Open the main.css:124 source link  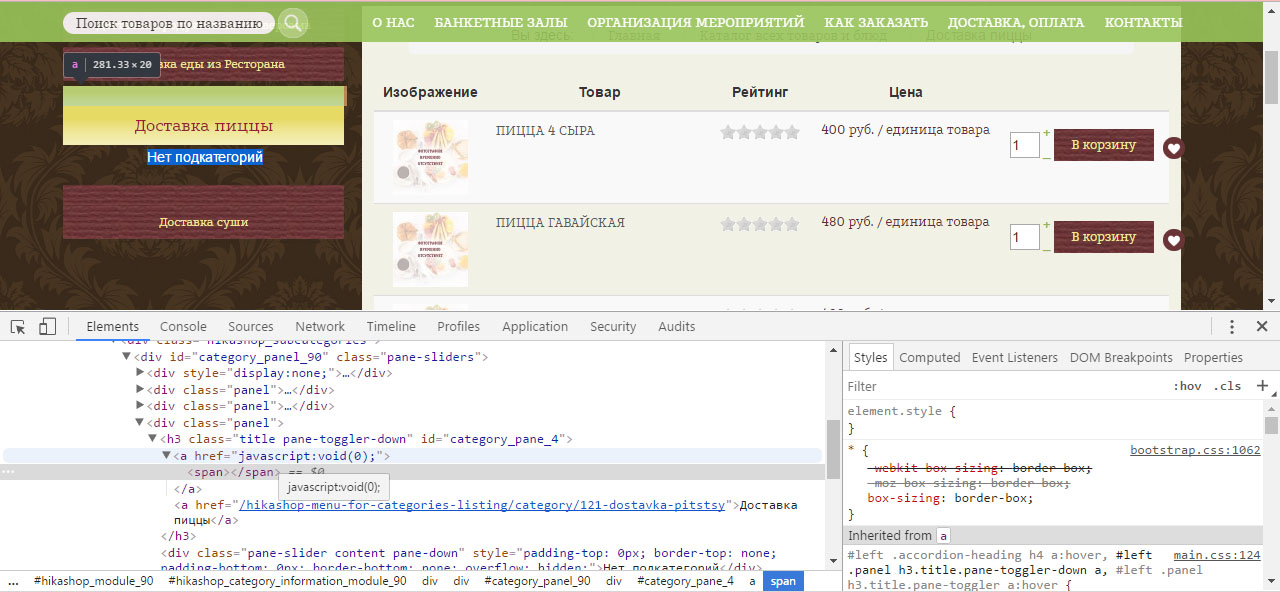coord(1217,555)
